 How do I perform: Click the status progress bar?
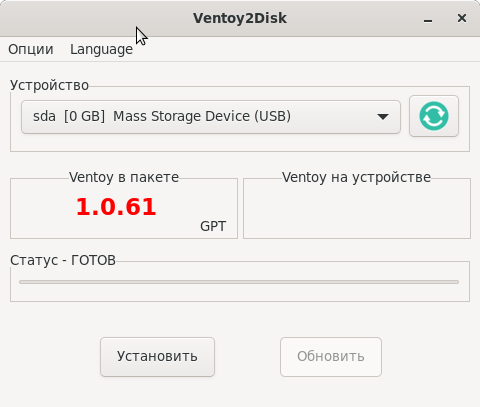239,282
